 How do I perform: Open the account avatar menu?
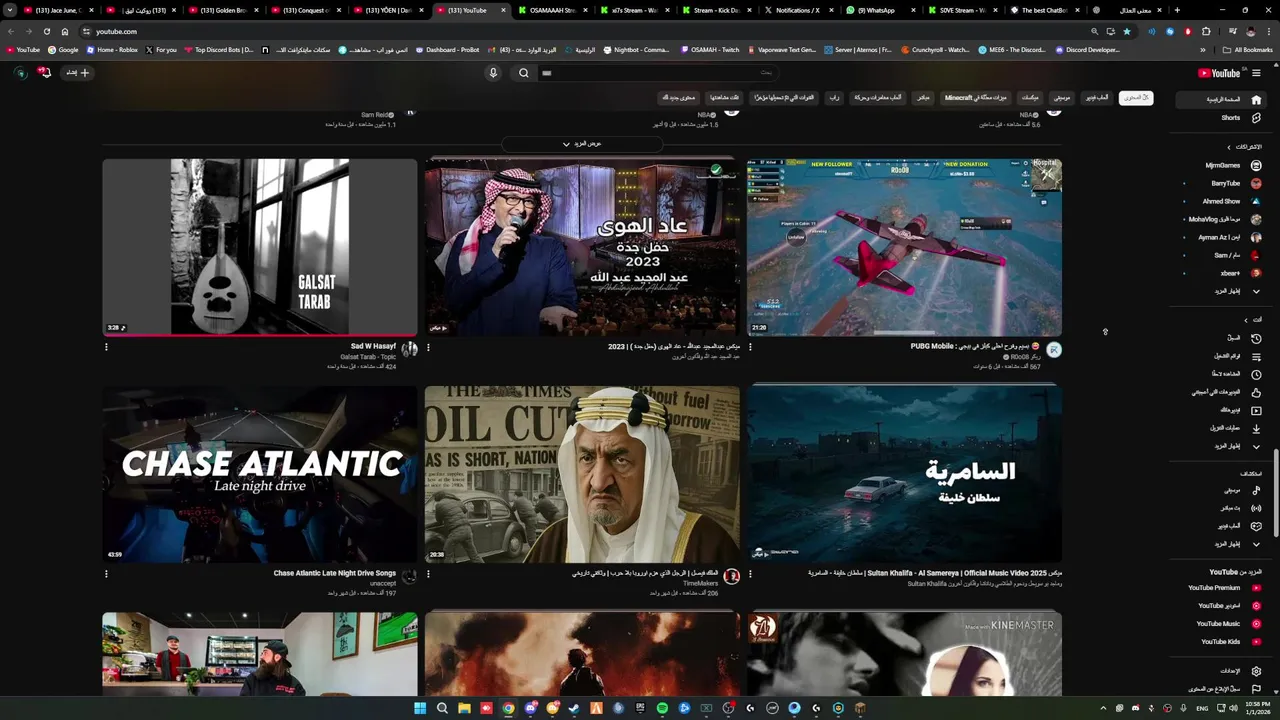pos(20,73)
